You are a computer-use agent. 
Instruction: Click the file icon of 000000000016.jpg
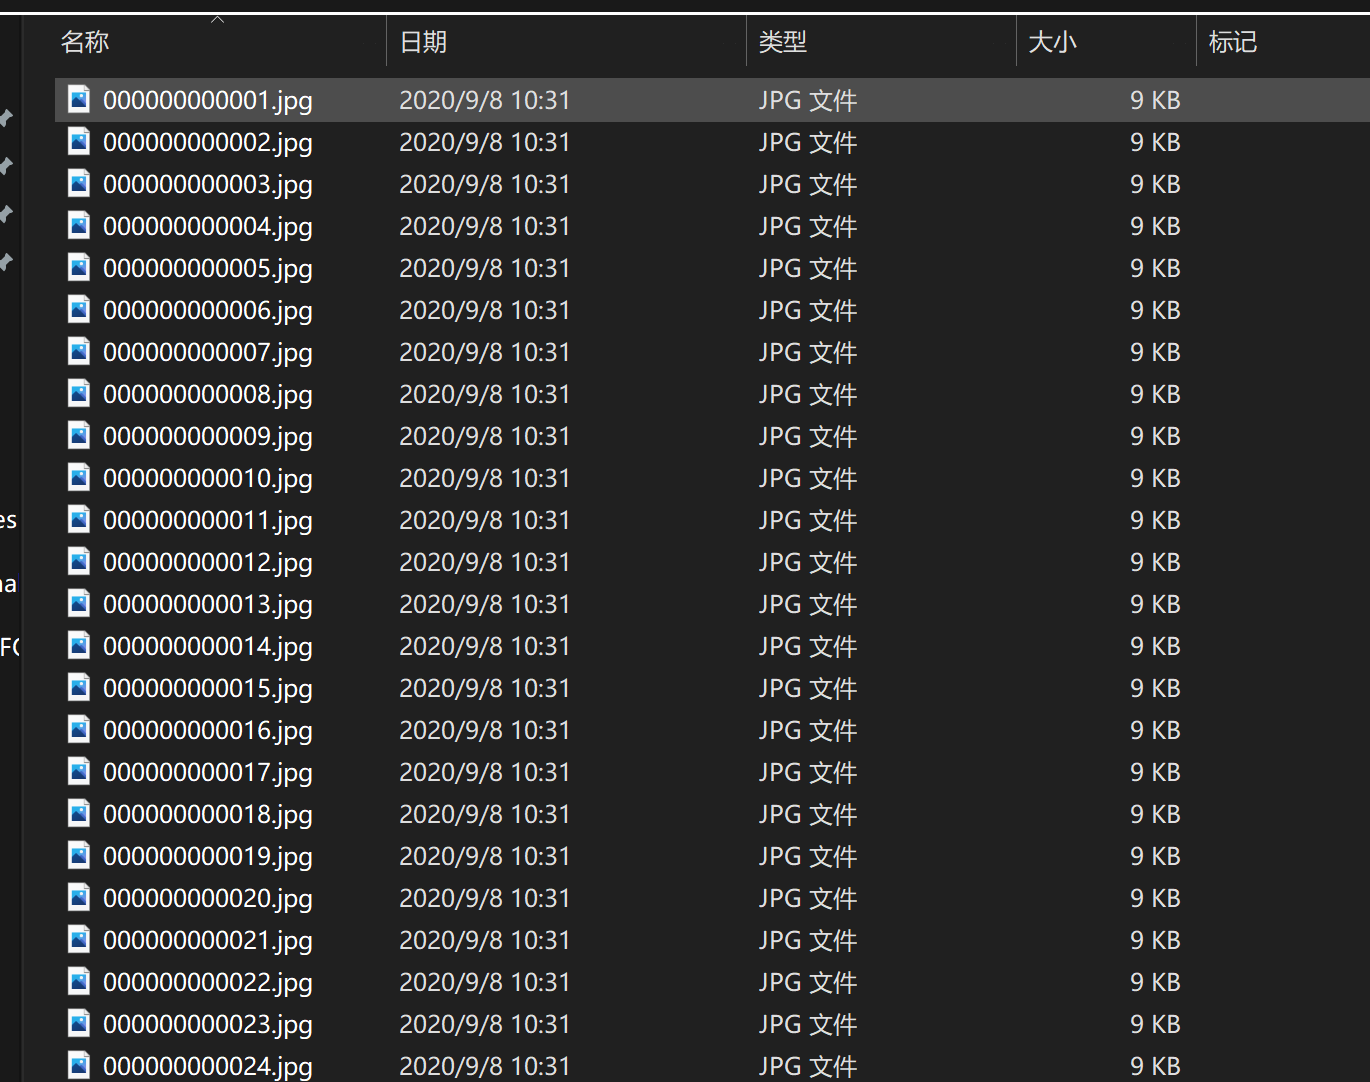click(79, 729)
